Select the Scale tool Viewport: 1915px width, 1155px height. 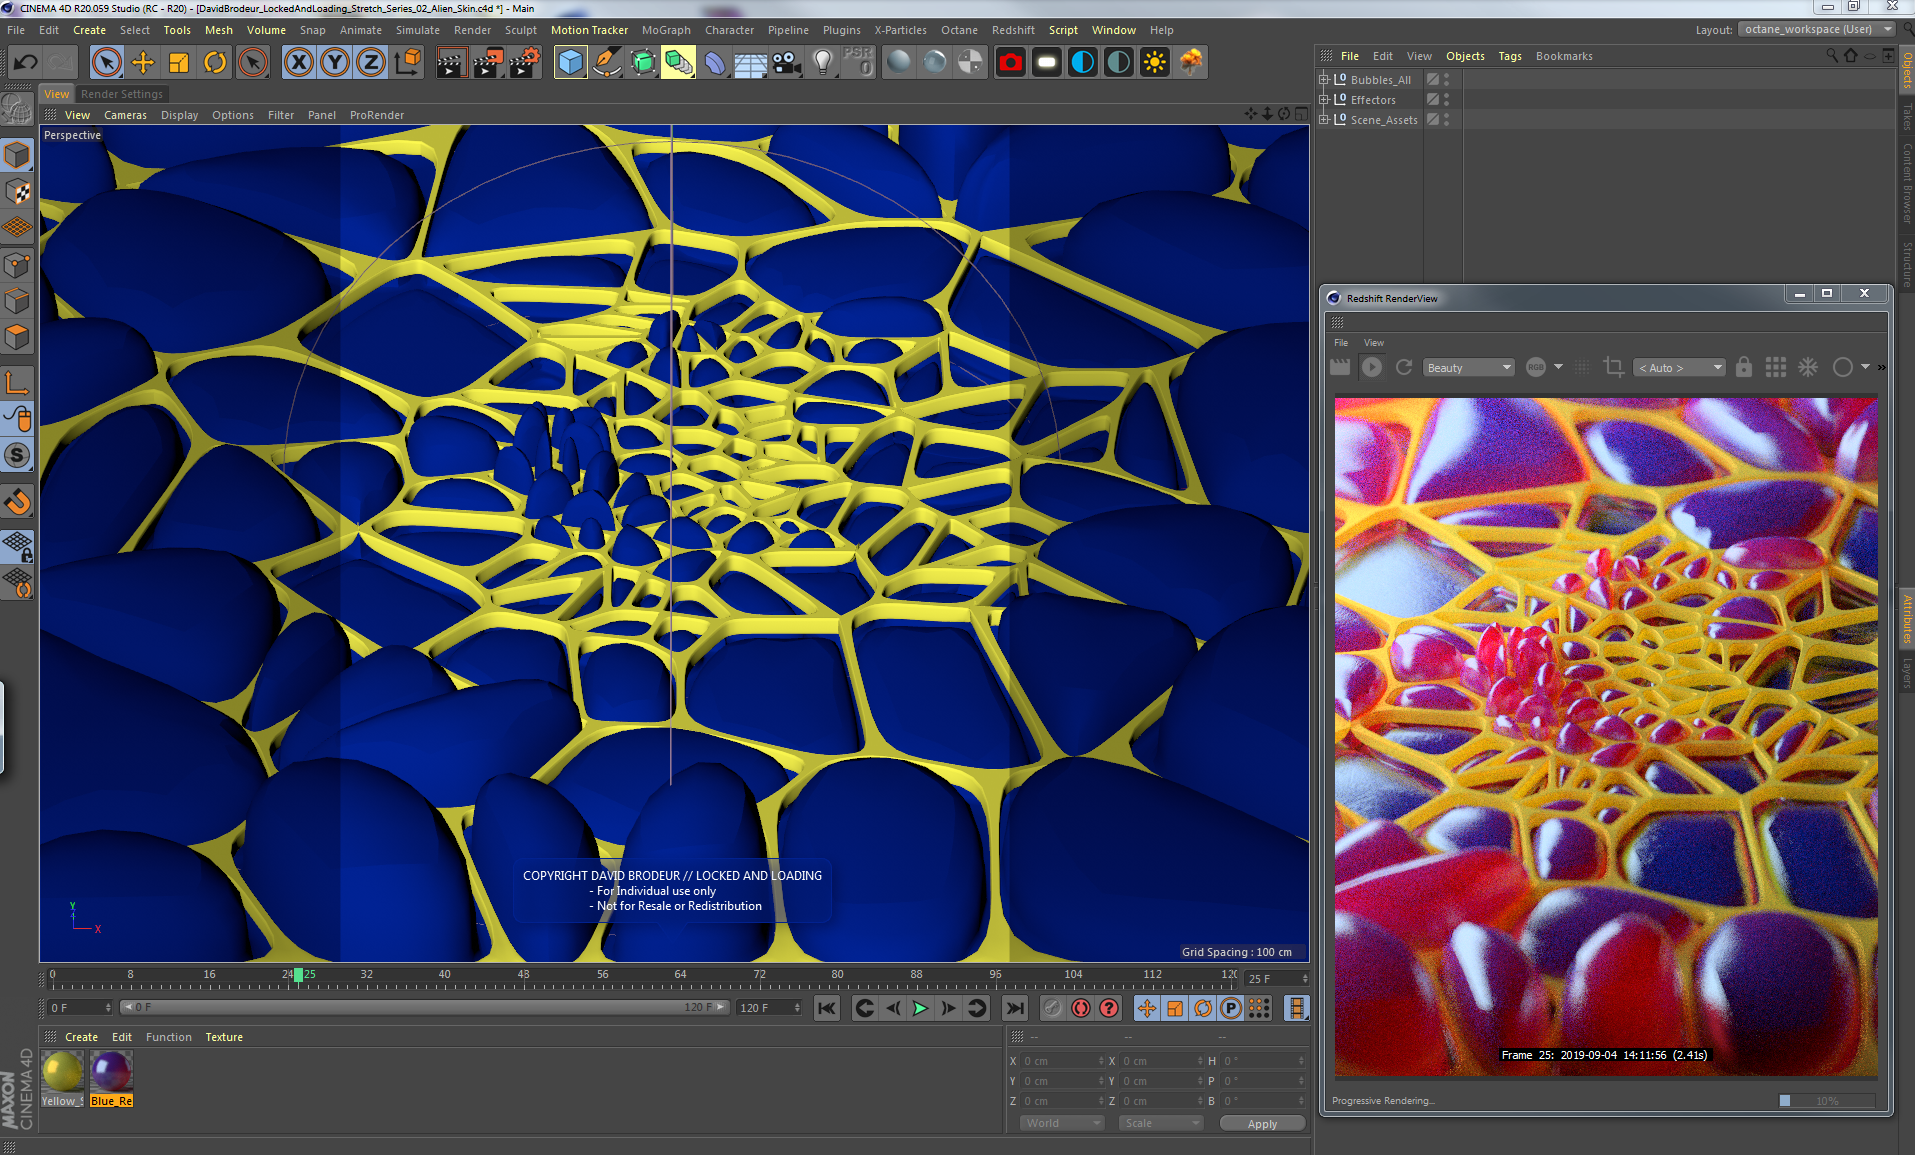coord(179,62)
